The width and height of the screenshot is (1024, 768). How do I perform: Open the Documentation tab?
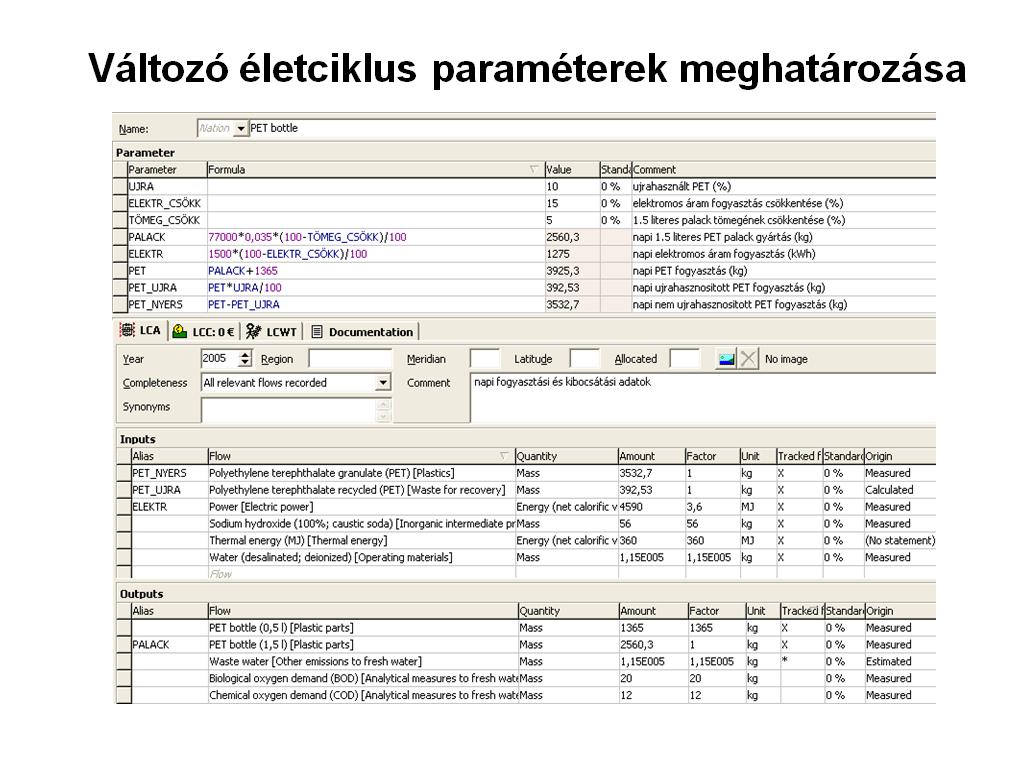click(363, 332)
